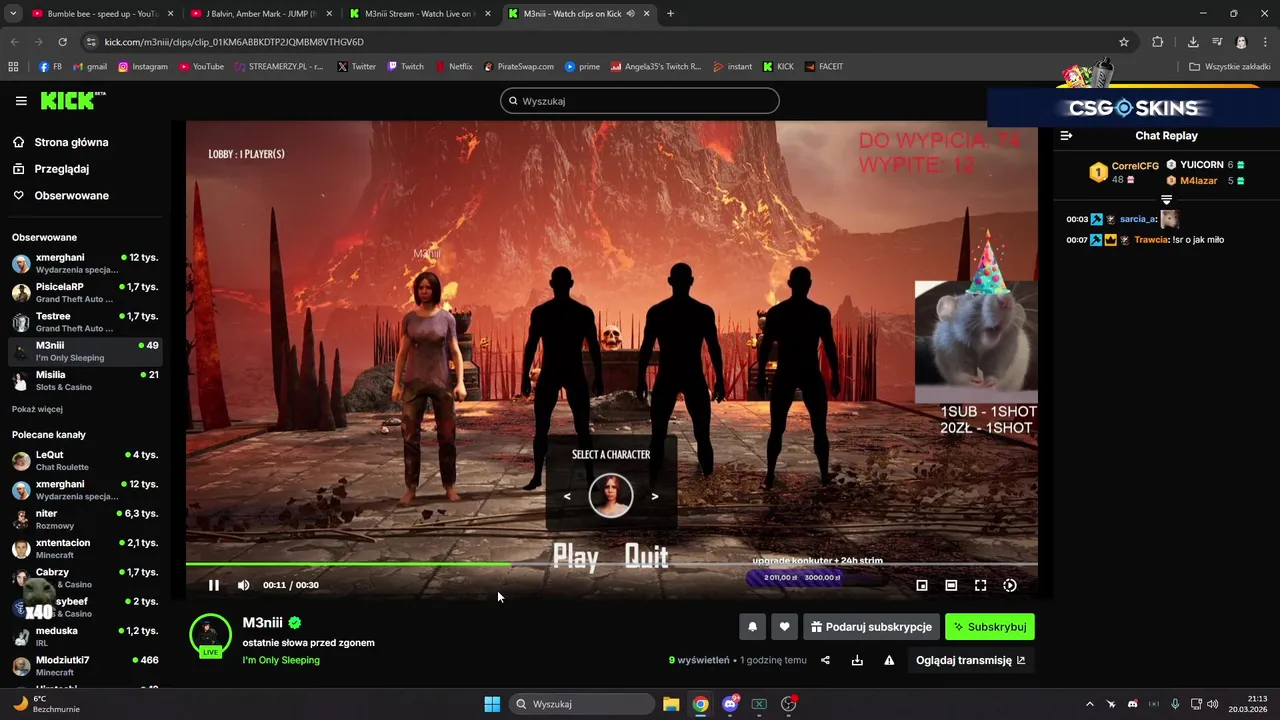Open Chrome downloads icon
Viewport: 1280px width, 720px height.
[1193, 42]
